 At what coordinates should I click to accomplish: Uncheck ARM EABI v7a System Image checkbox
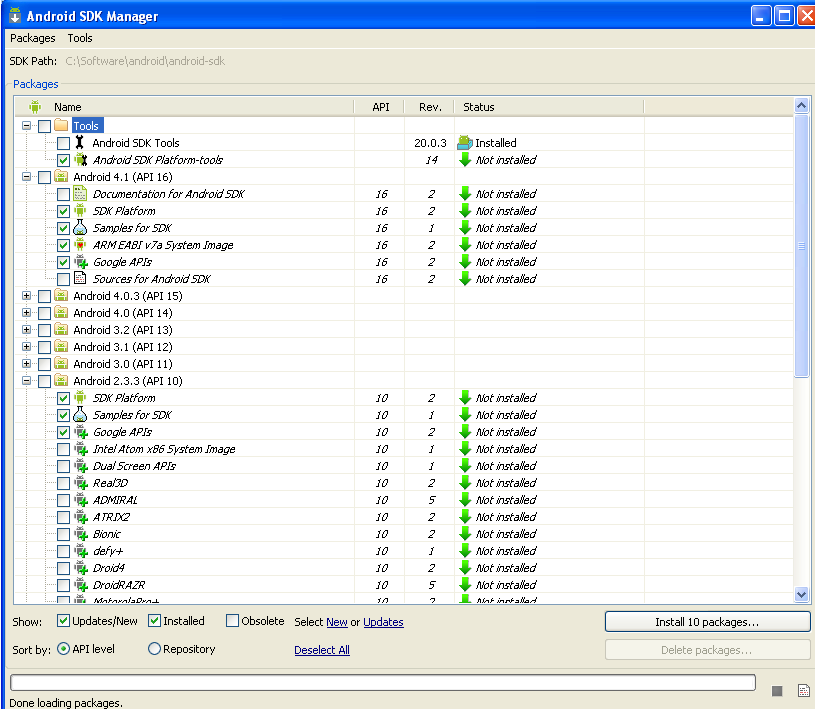[63, 245]
